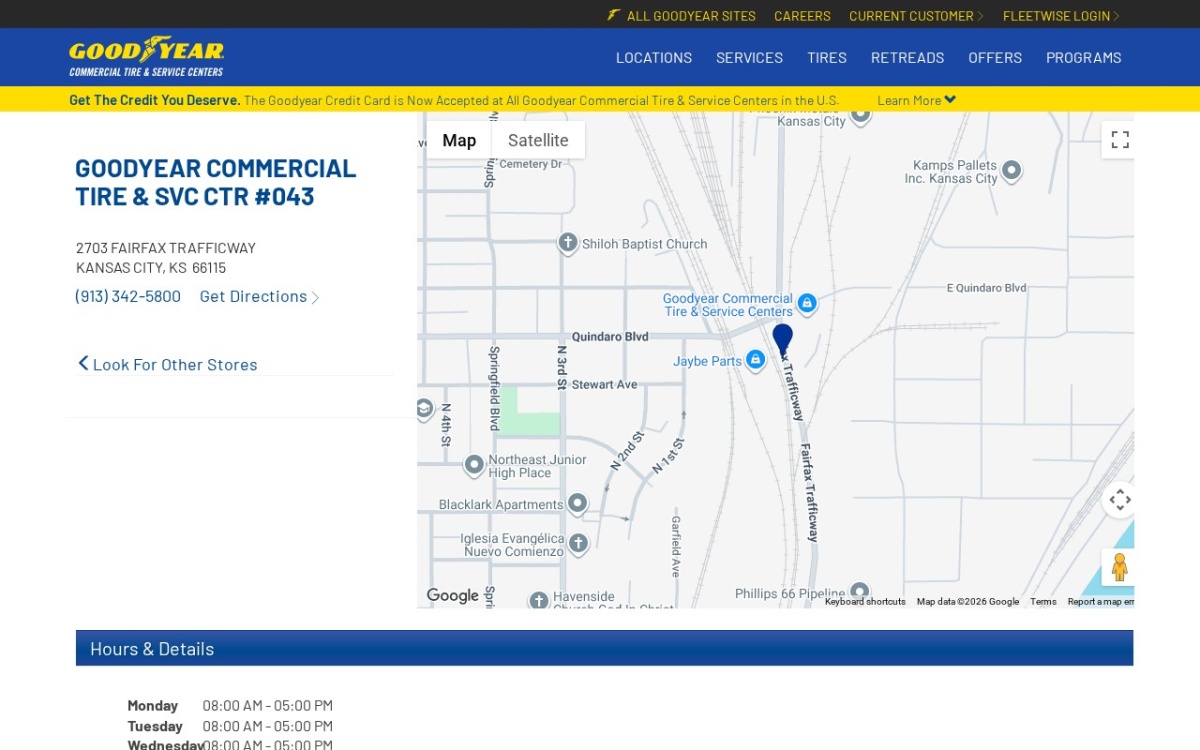The width and height of the screenshot is (1200, 750).
Task: Open map Terms link
Action: (1043, 602)
